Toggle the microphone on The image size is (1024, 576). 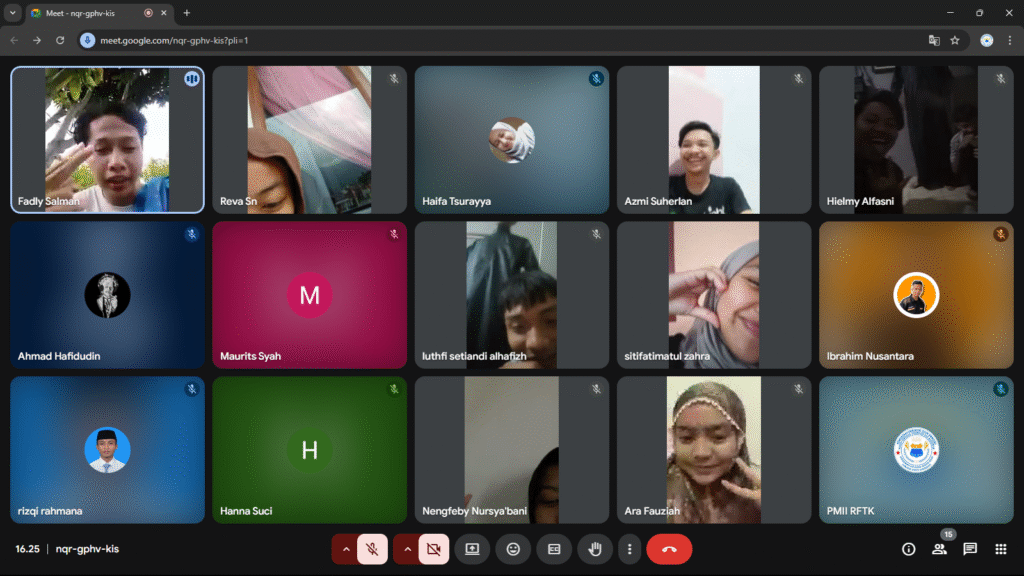pos(372,549)
